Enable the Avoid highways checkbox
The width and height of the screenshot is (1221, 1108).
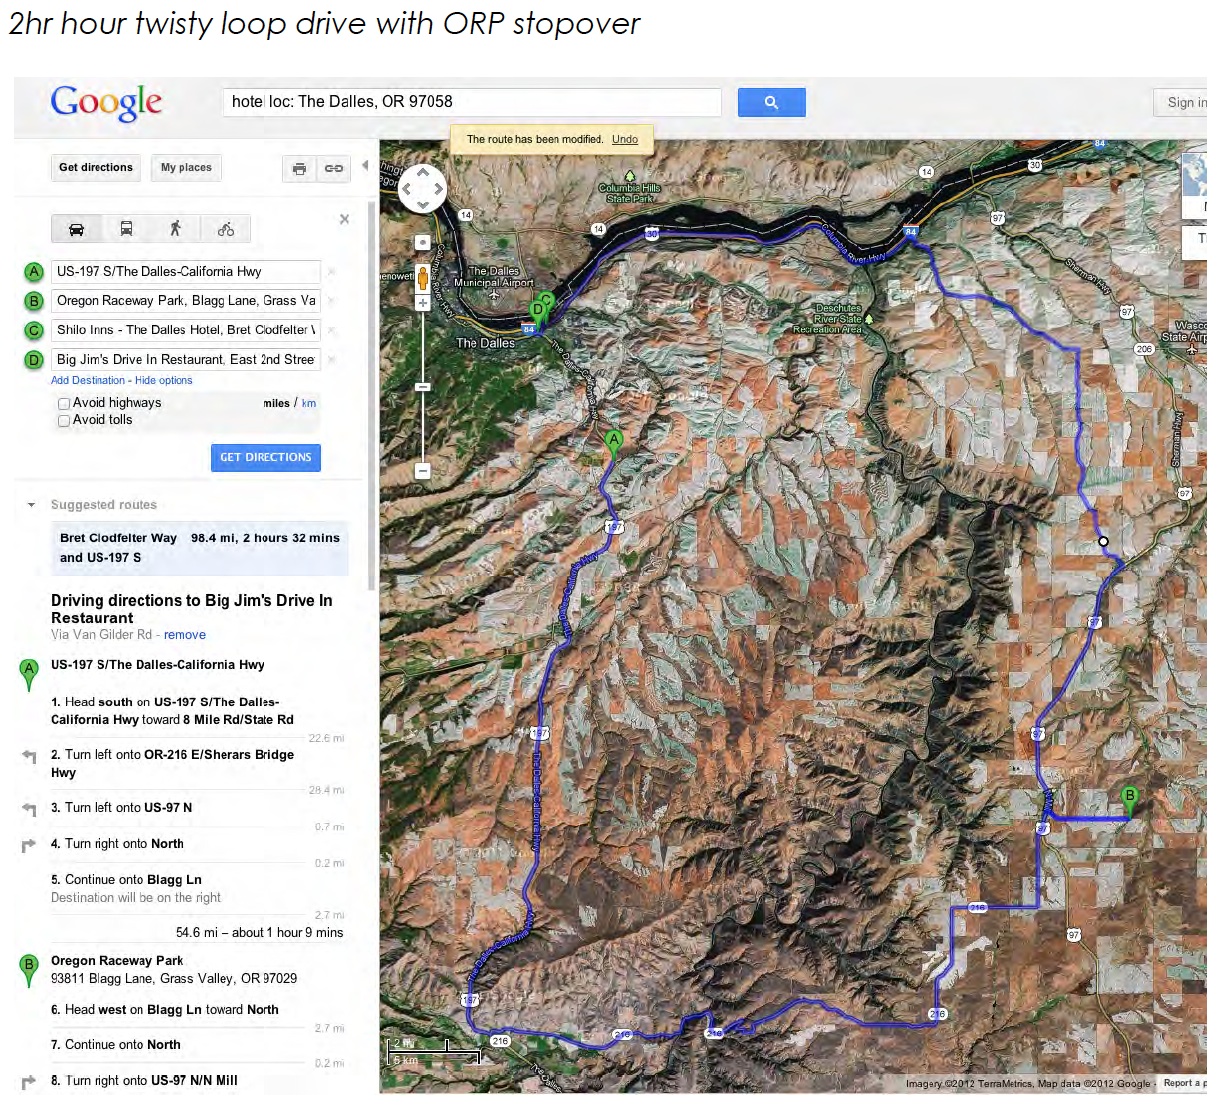tap(64, 404)
